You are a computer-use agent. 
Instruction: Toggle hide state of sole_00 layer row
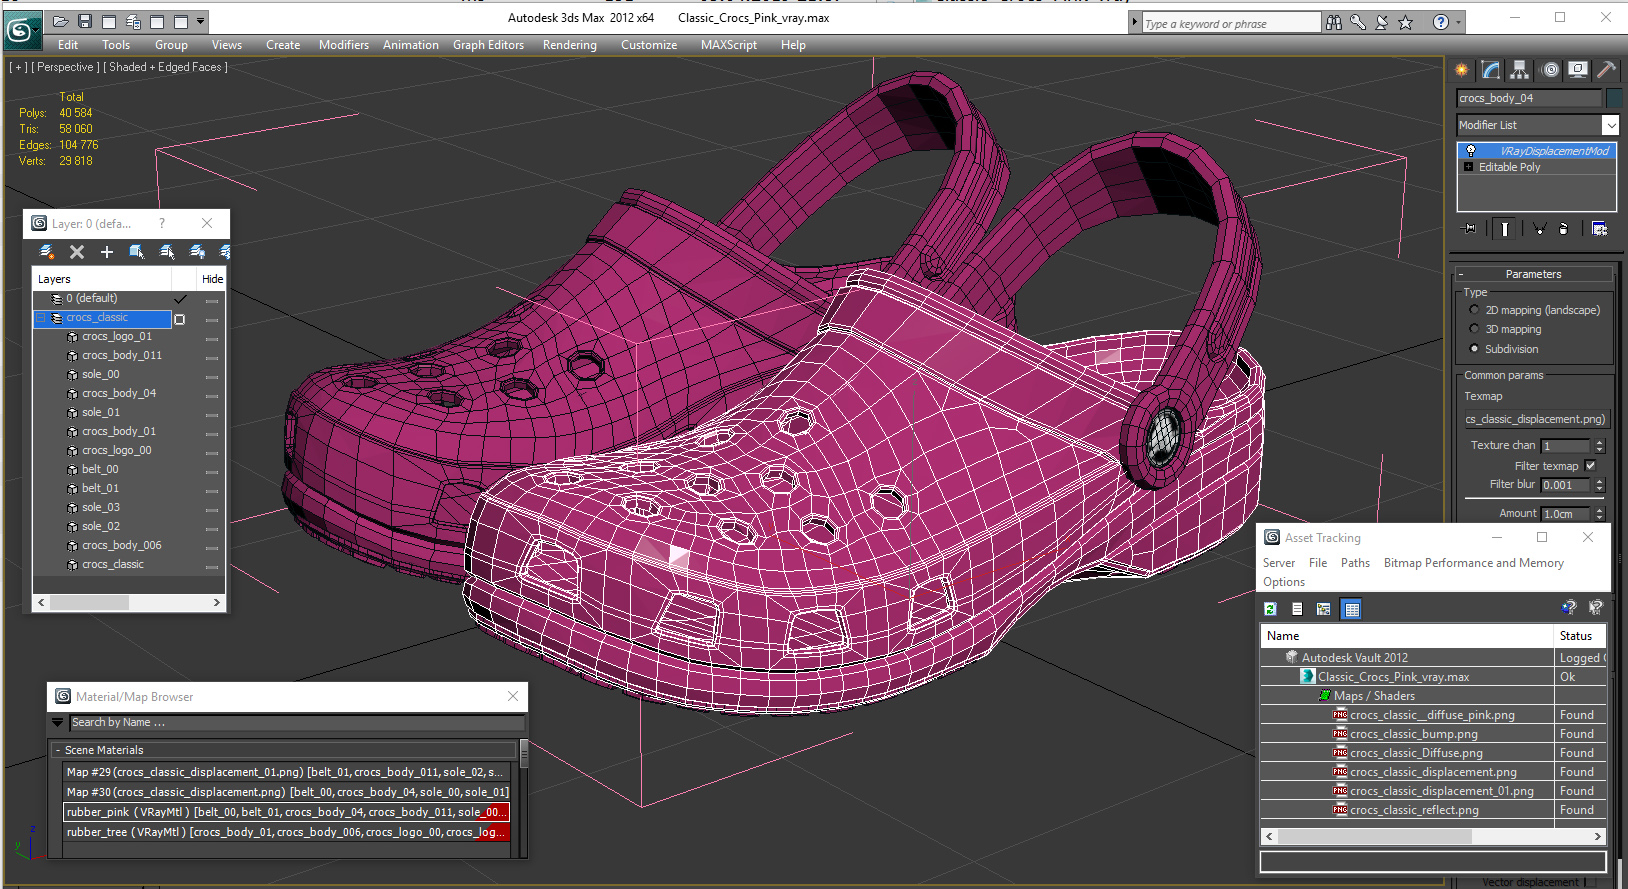tap(212, 376)
